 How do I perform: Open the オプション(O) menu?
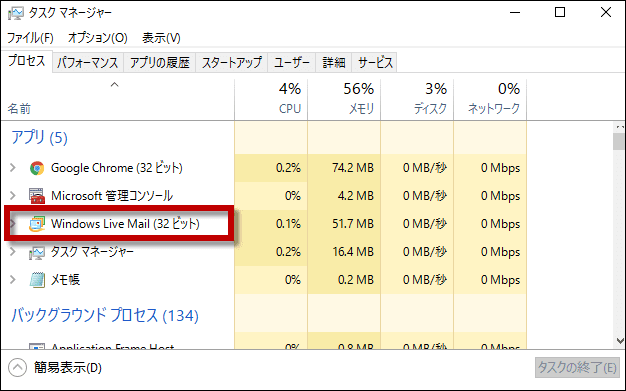pos(97,38)
